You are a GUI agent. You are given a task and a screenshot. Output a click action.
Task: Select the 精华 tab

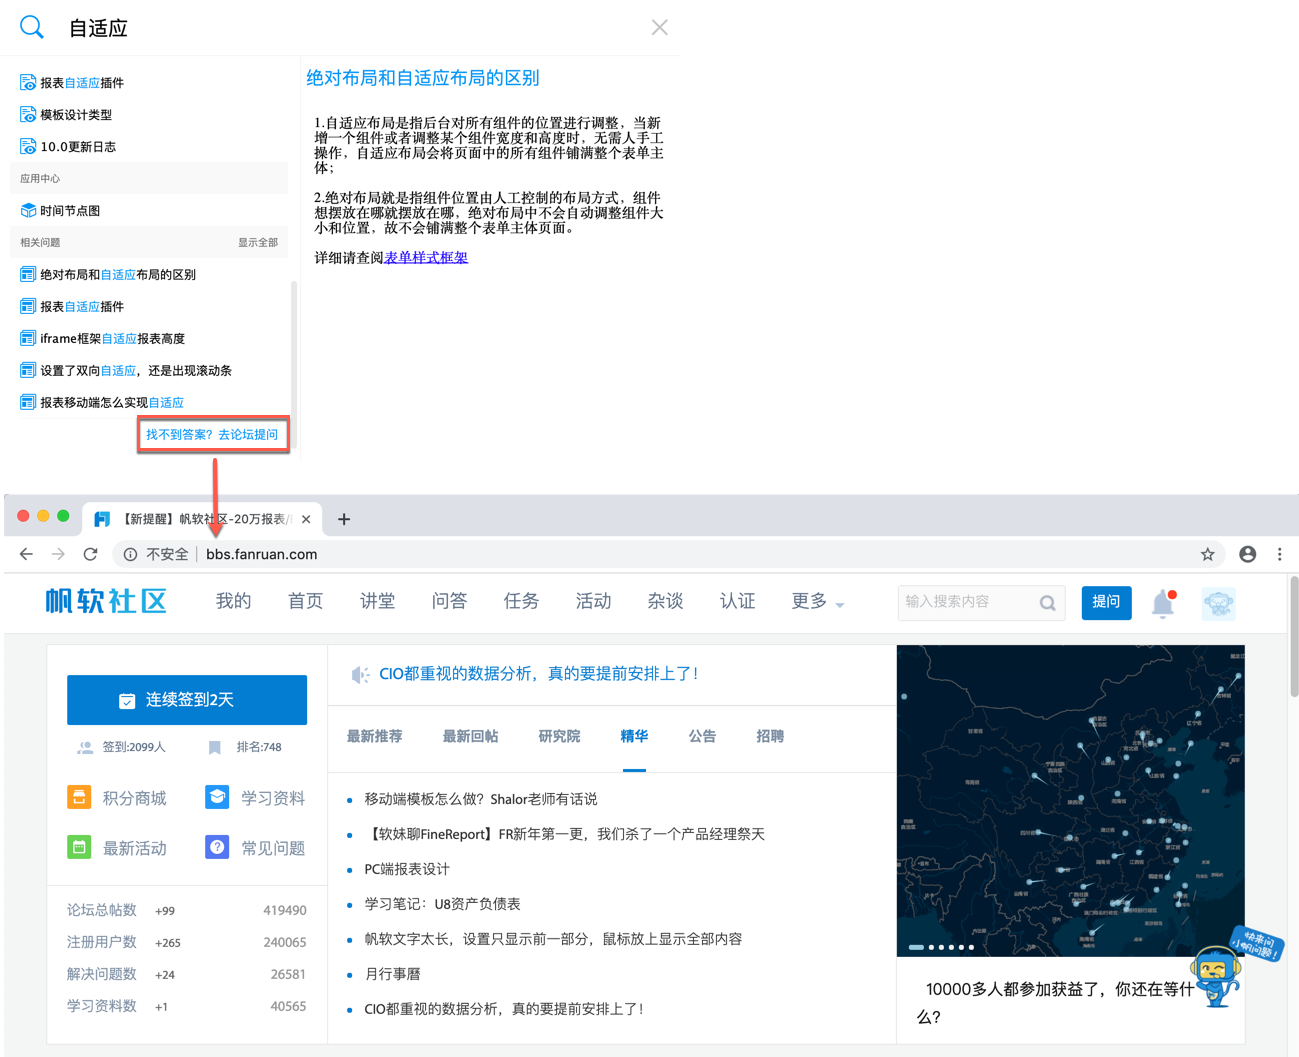coord(634,736)
